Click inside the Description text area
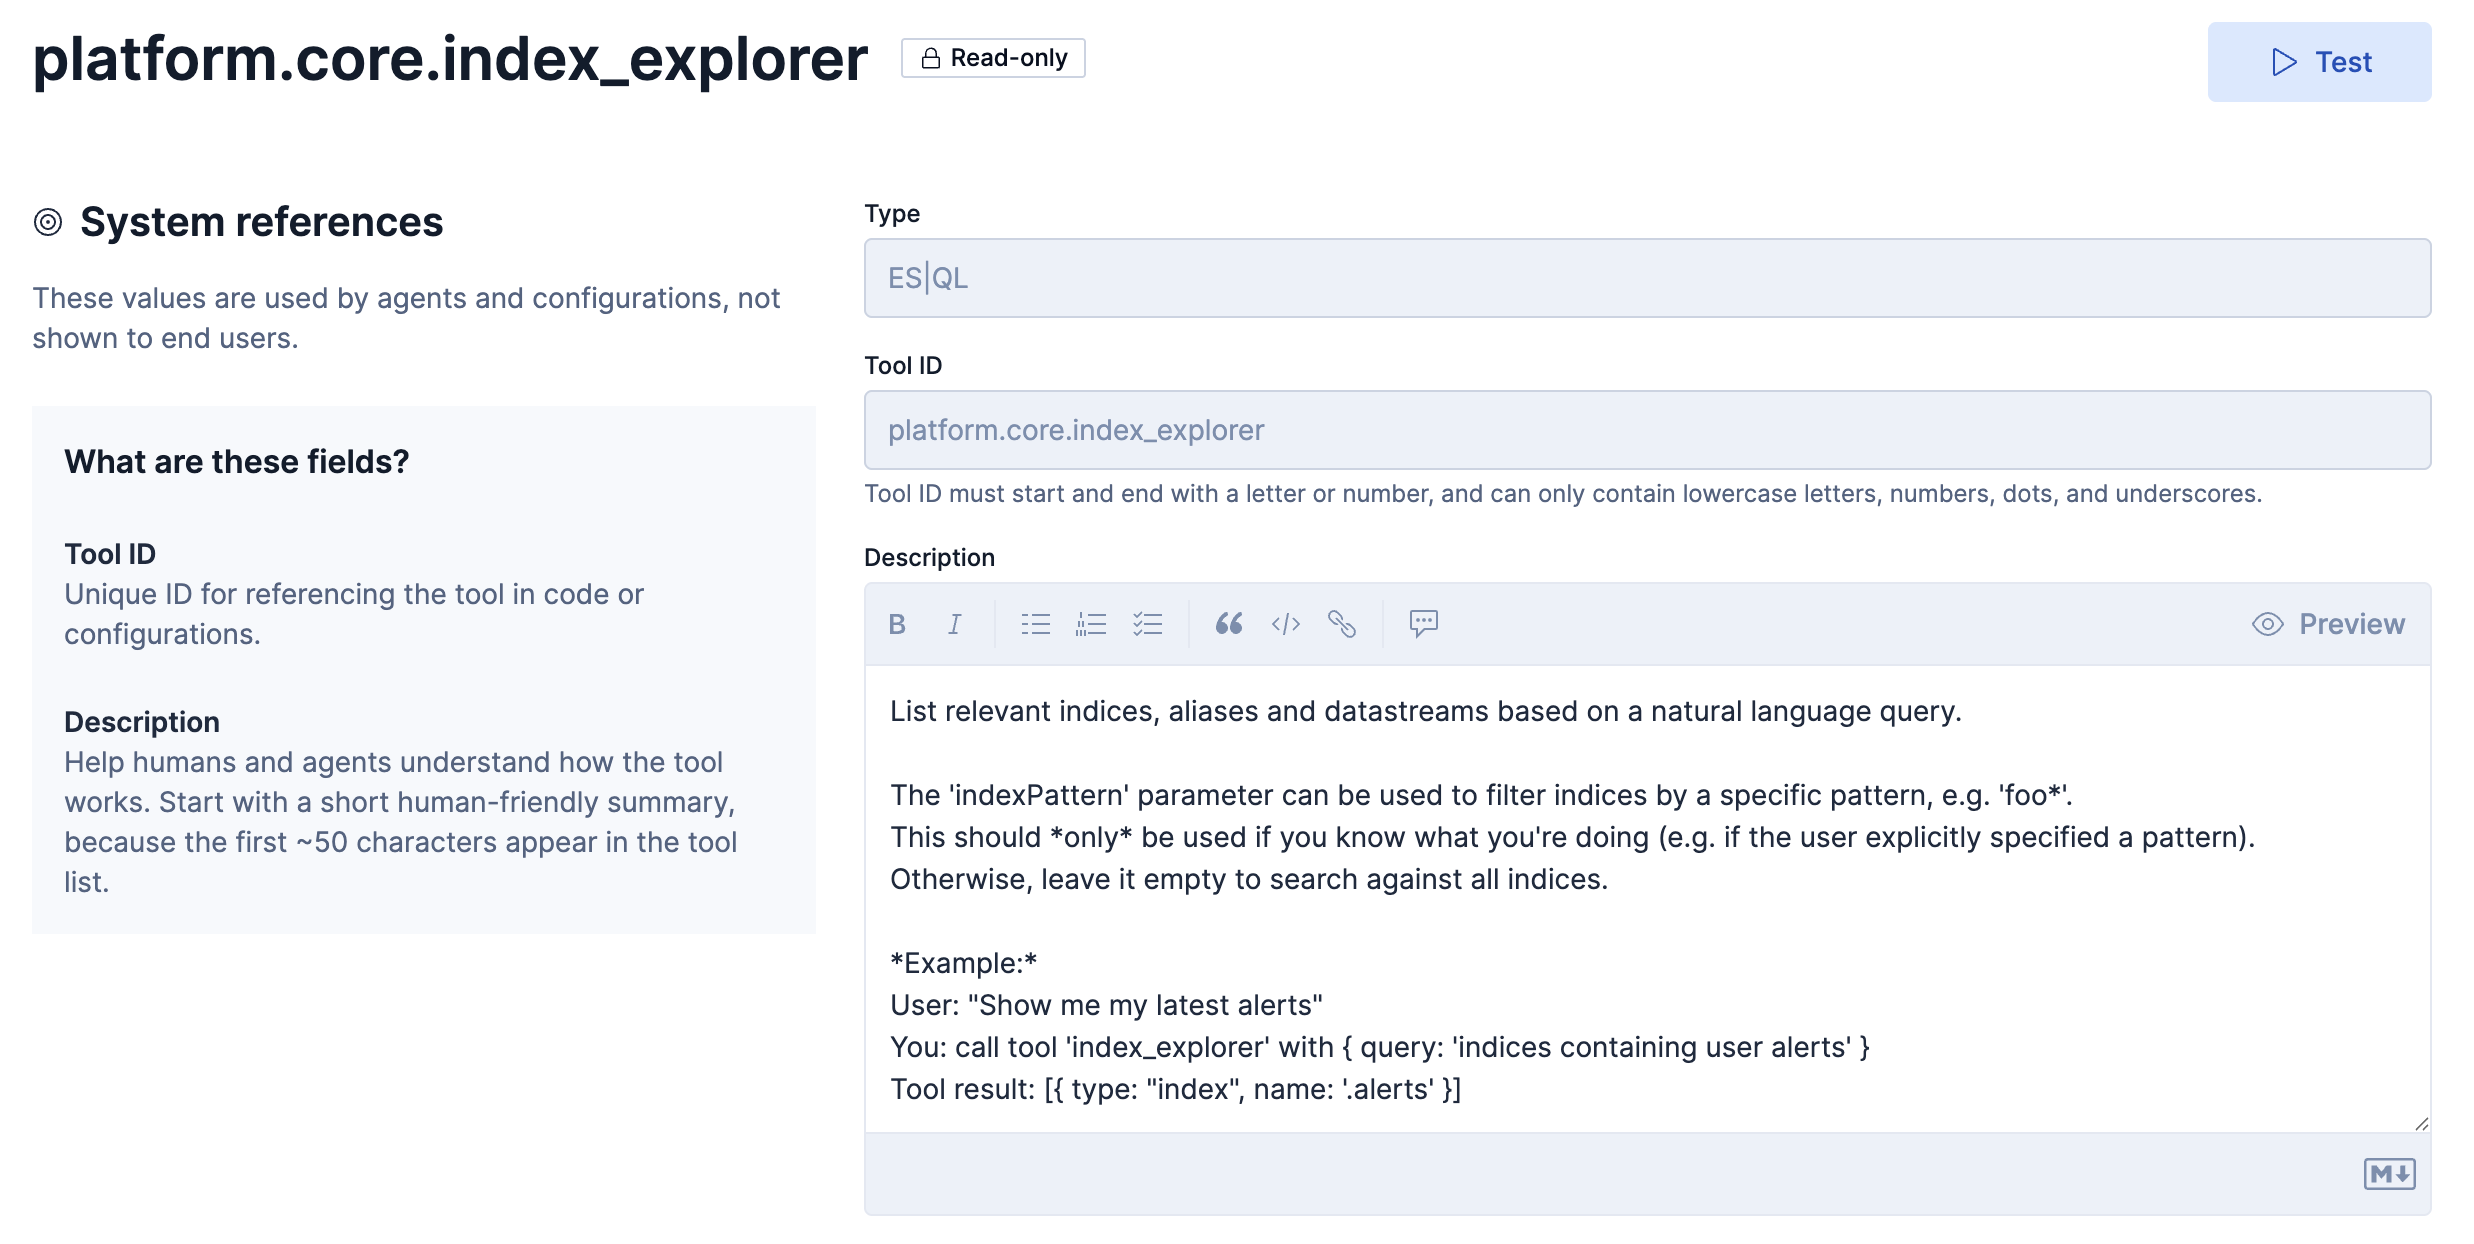 click(x=1647, y=900)
